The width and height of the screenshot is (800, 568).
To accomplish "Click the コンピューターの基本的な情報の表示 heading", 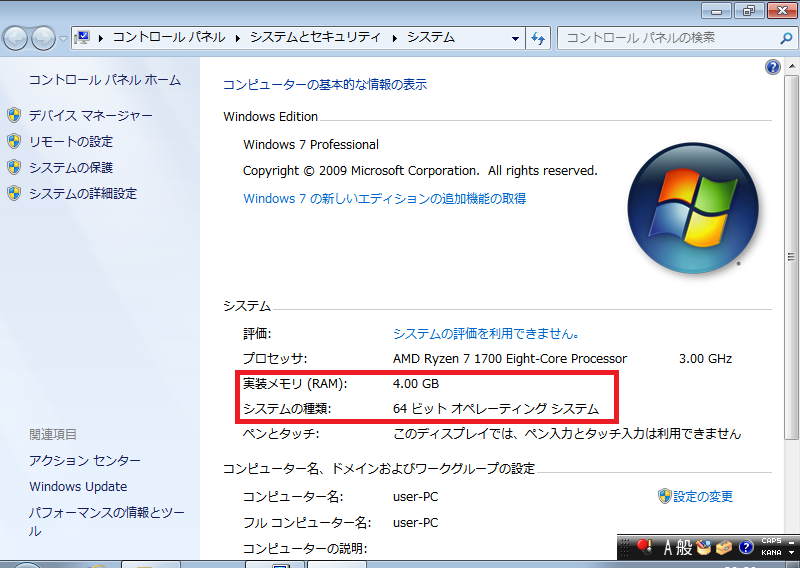I will point(325,85).
